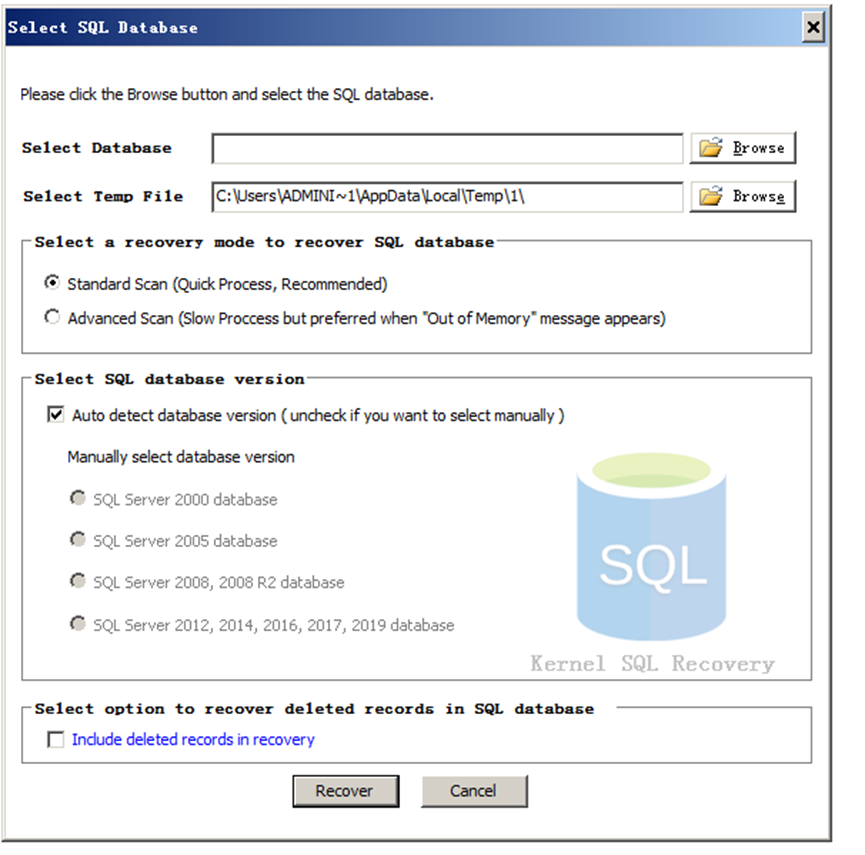
Task: Enable Standard Scan recovery mode
Action: point(52,283)
